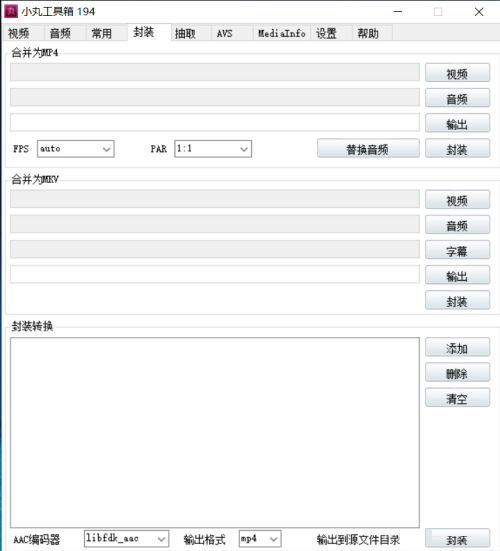
Task: Click the 小丸工具箱 app icon in title bar
Action: tap(11, 11)
